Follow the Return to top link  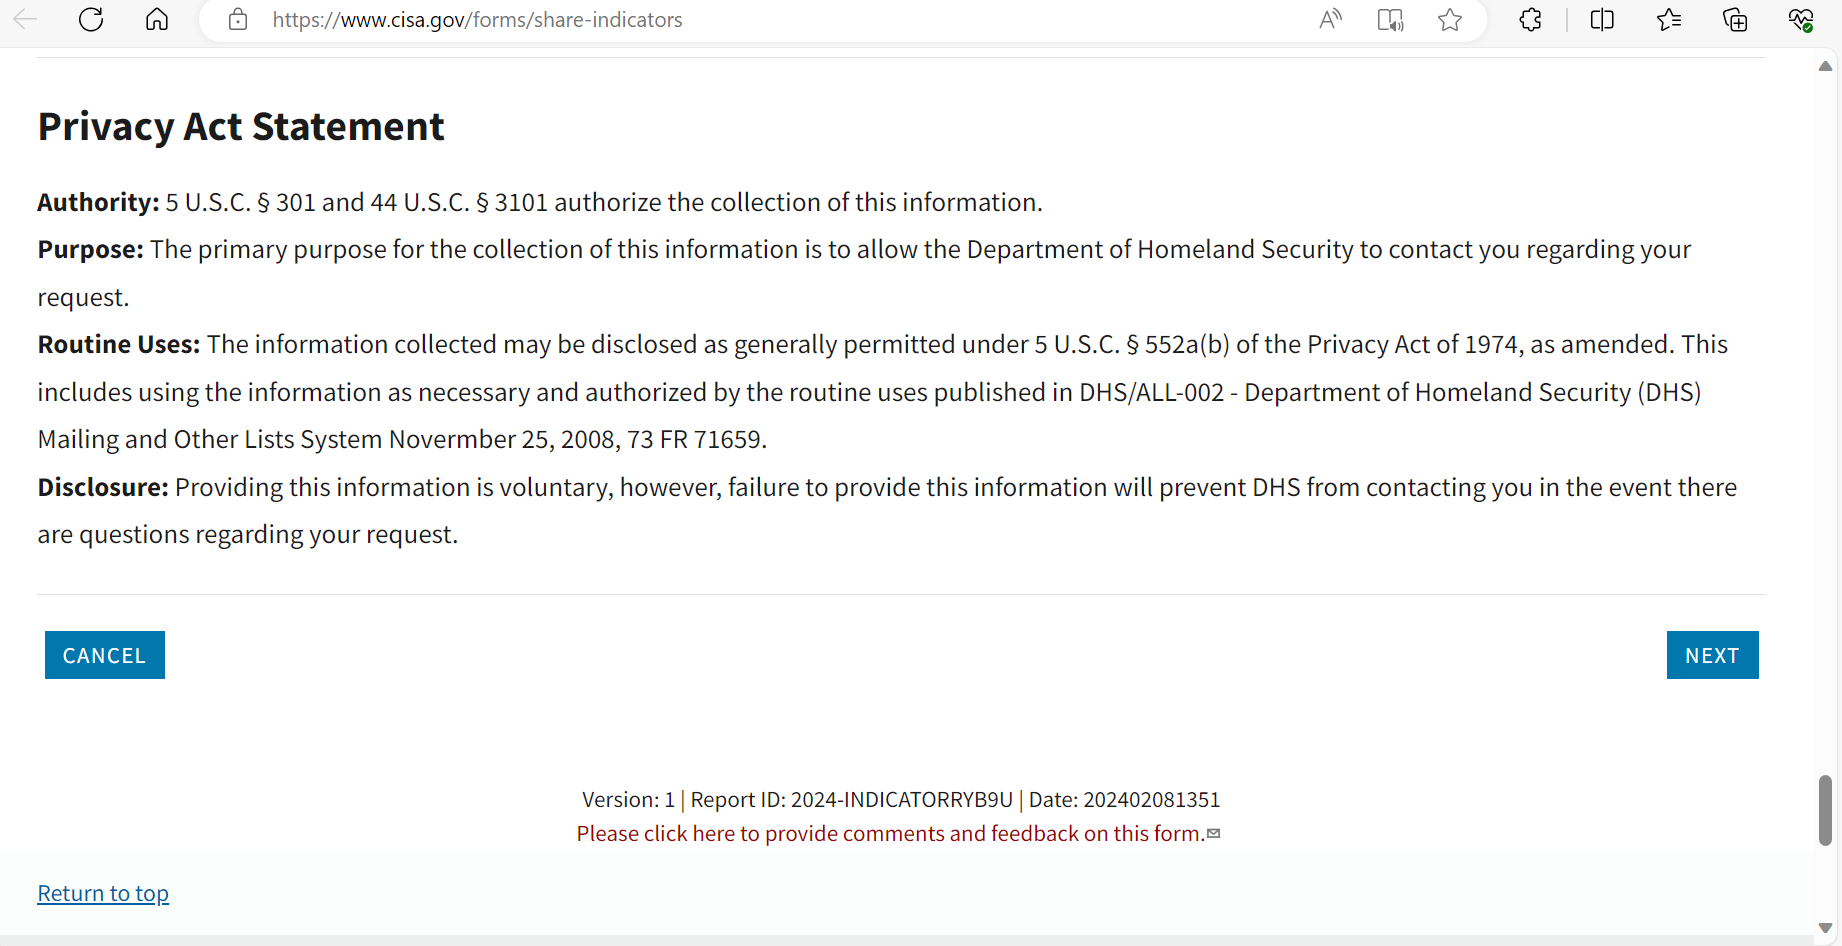(103, 893)
